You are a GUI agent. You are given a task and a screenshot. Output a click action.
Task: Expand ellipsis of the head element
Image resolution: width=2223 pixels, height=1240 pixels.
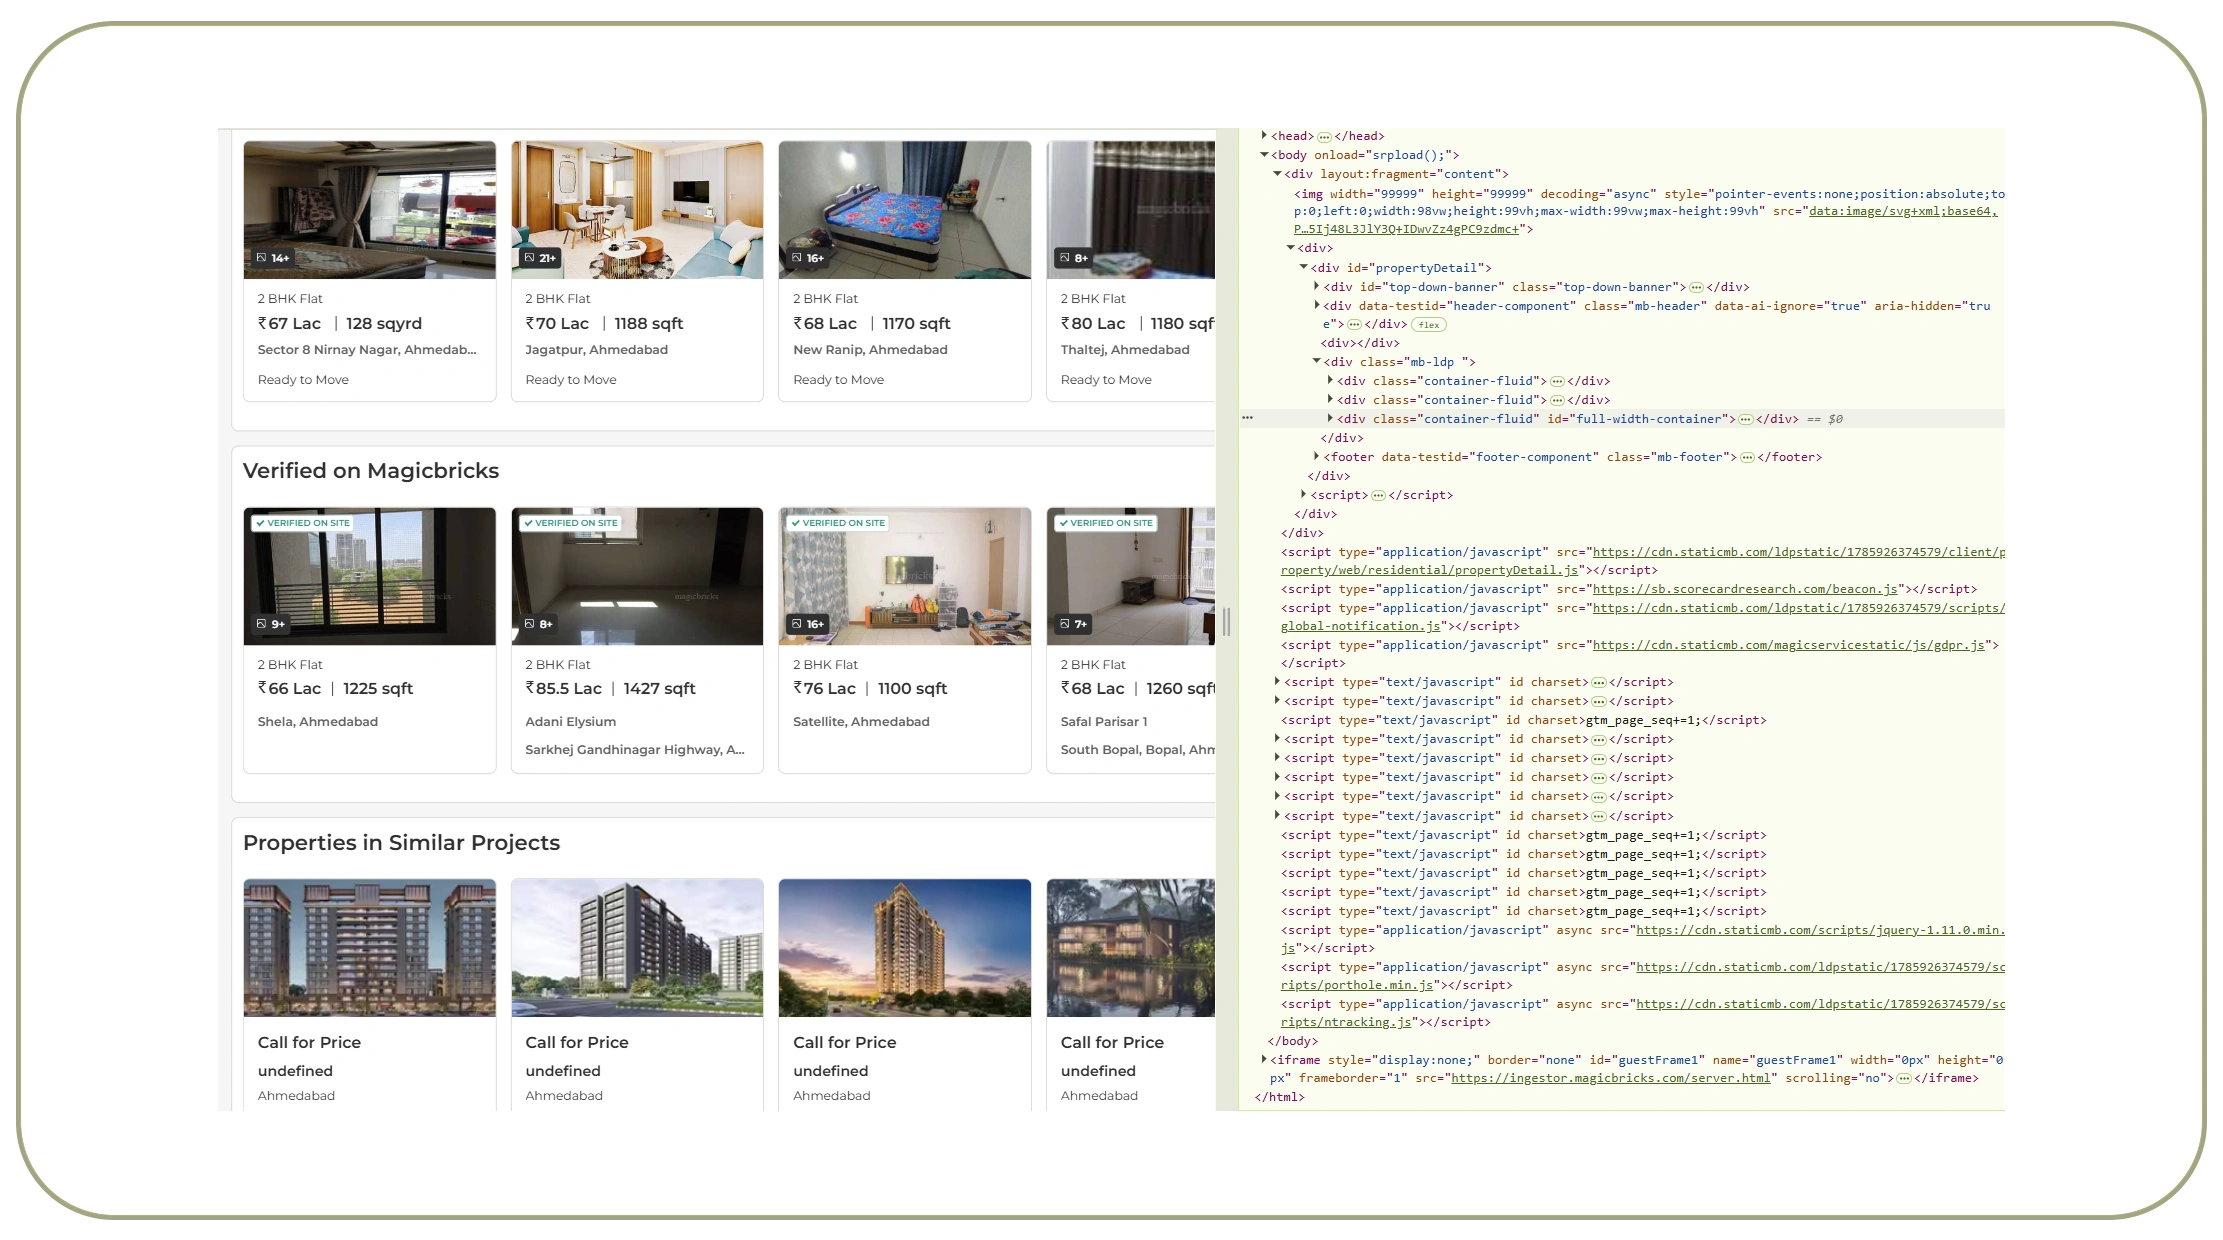point(1324,137)
